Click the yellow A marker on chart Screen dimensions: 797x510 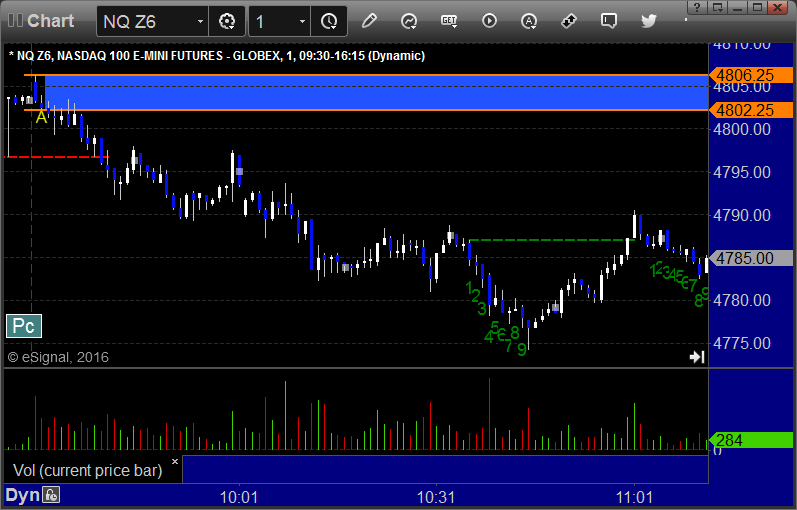click(41, 117)
